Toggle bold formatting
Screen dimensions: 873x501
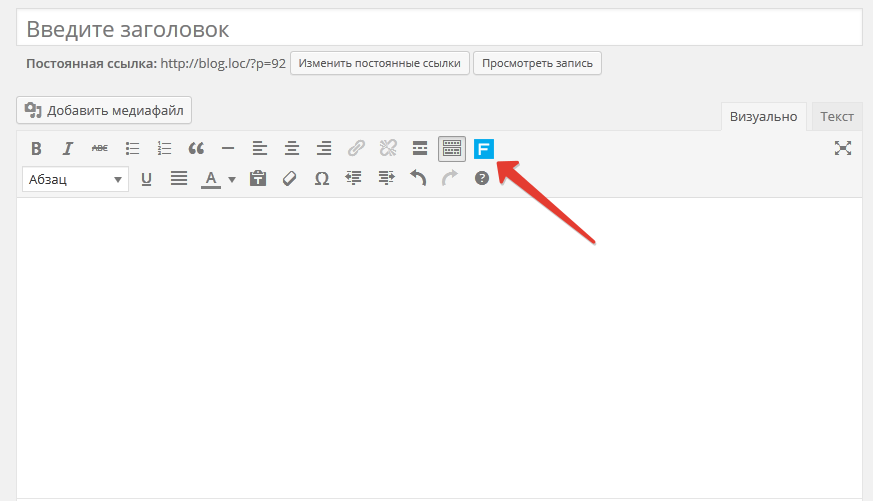point(36,149)
